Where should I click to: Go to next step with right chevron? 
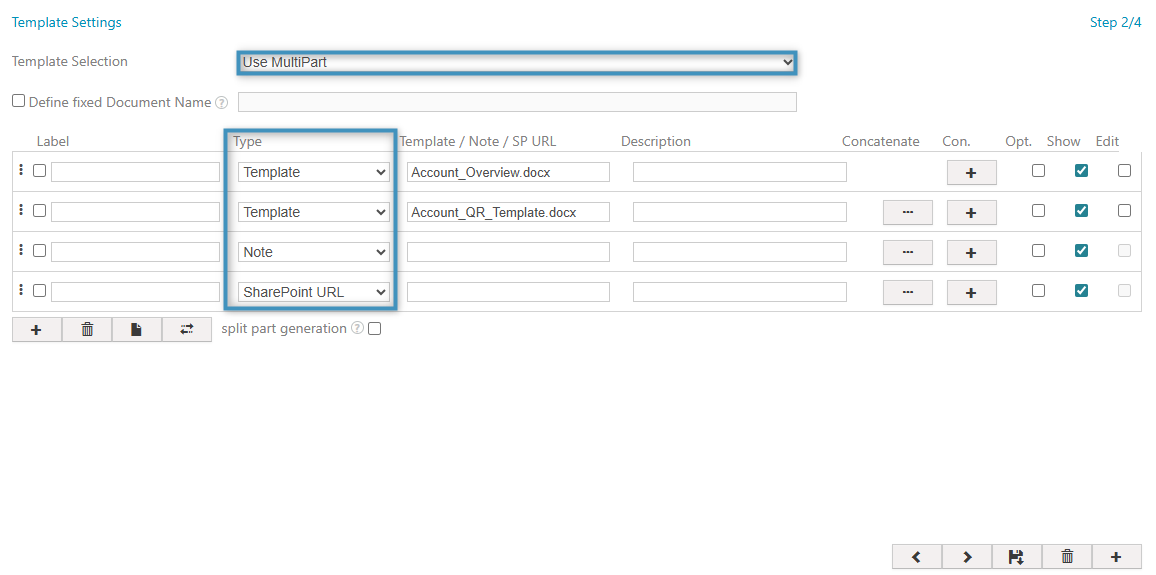(967, 557)
